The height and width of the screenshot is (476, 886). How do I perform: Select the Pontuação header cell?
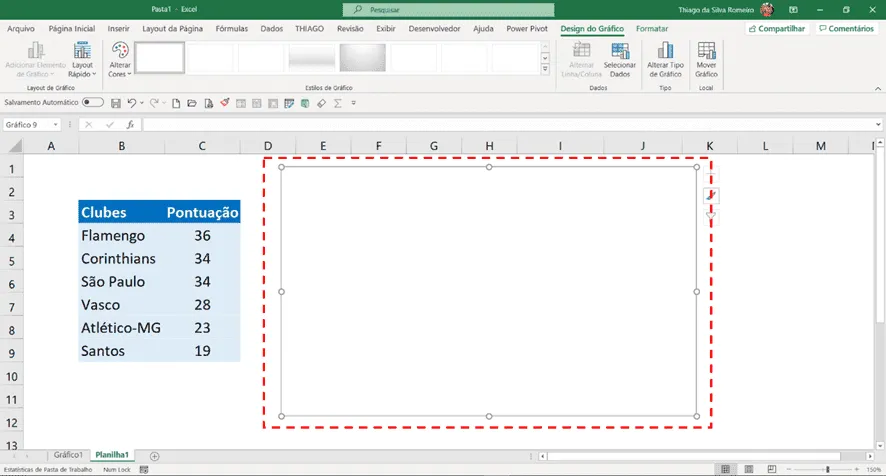[202, 212]
